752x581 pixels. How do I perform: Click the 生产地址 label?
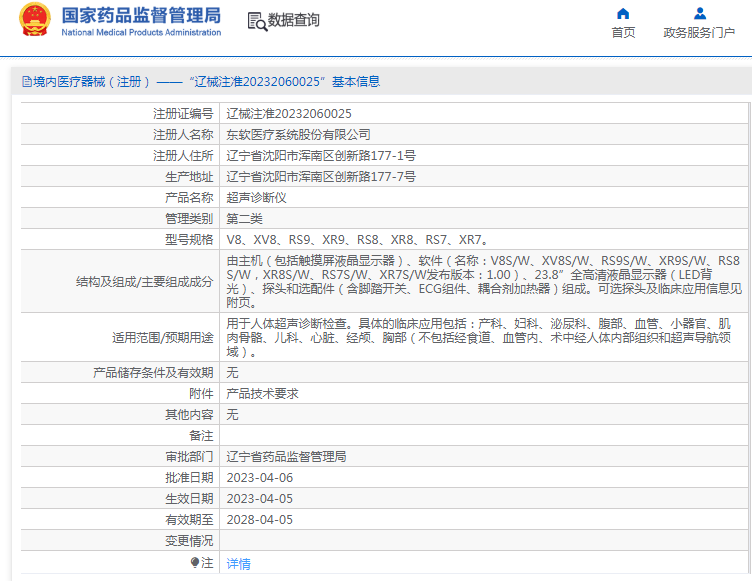coord(189,177)
